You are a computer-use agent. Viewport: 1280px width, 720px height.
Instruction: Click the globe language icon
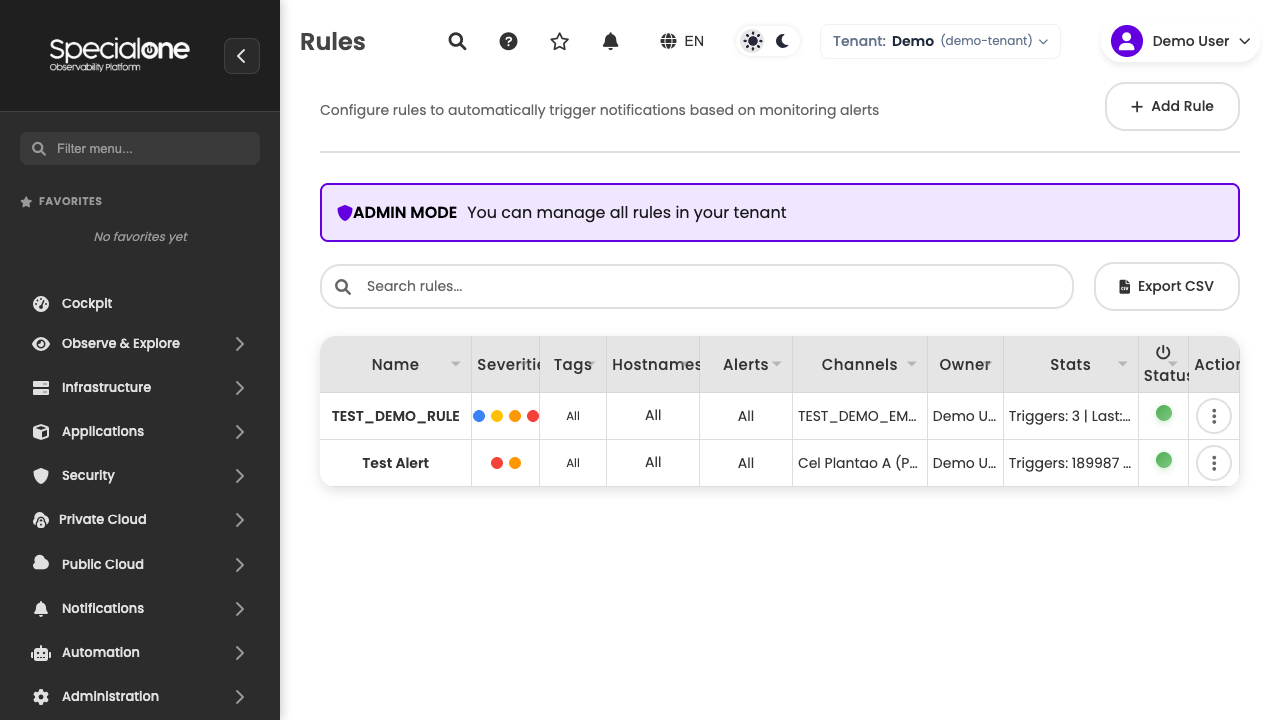668,41
